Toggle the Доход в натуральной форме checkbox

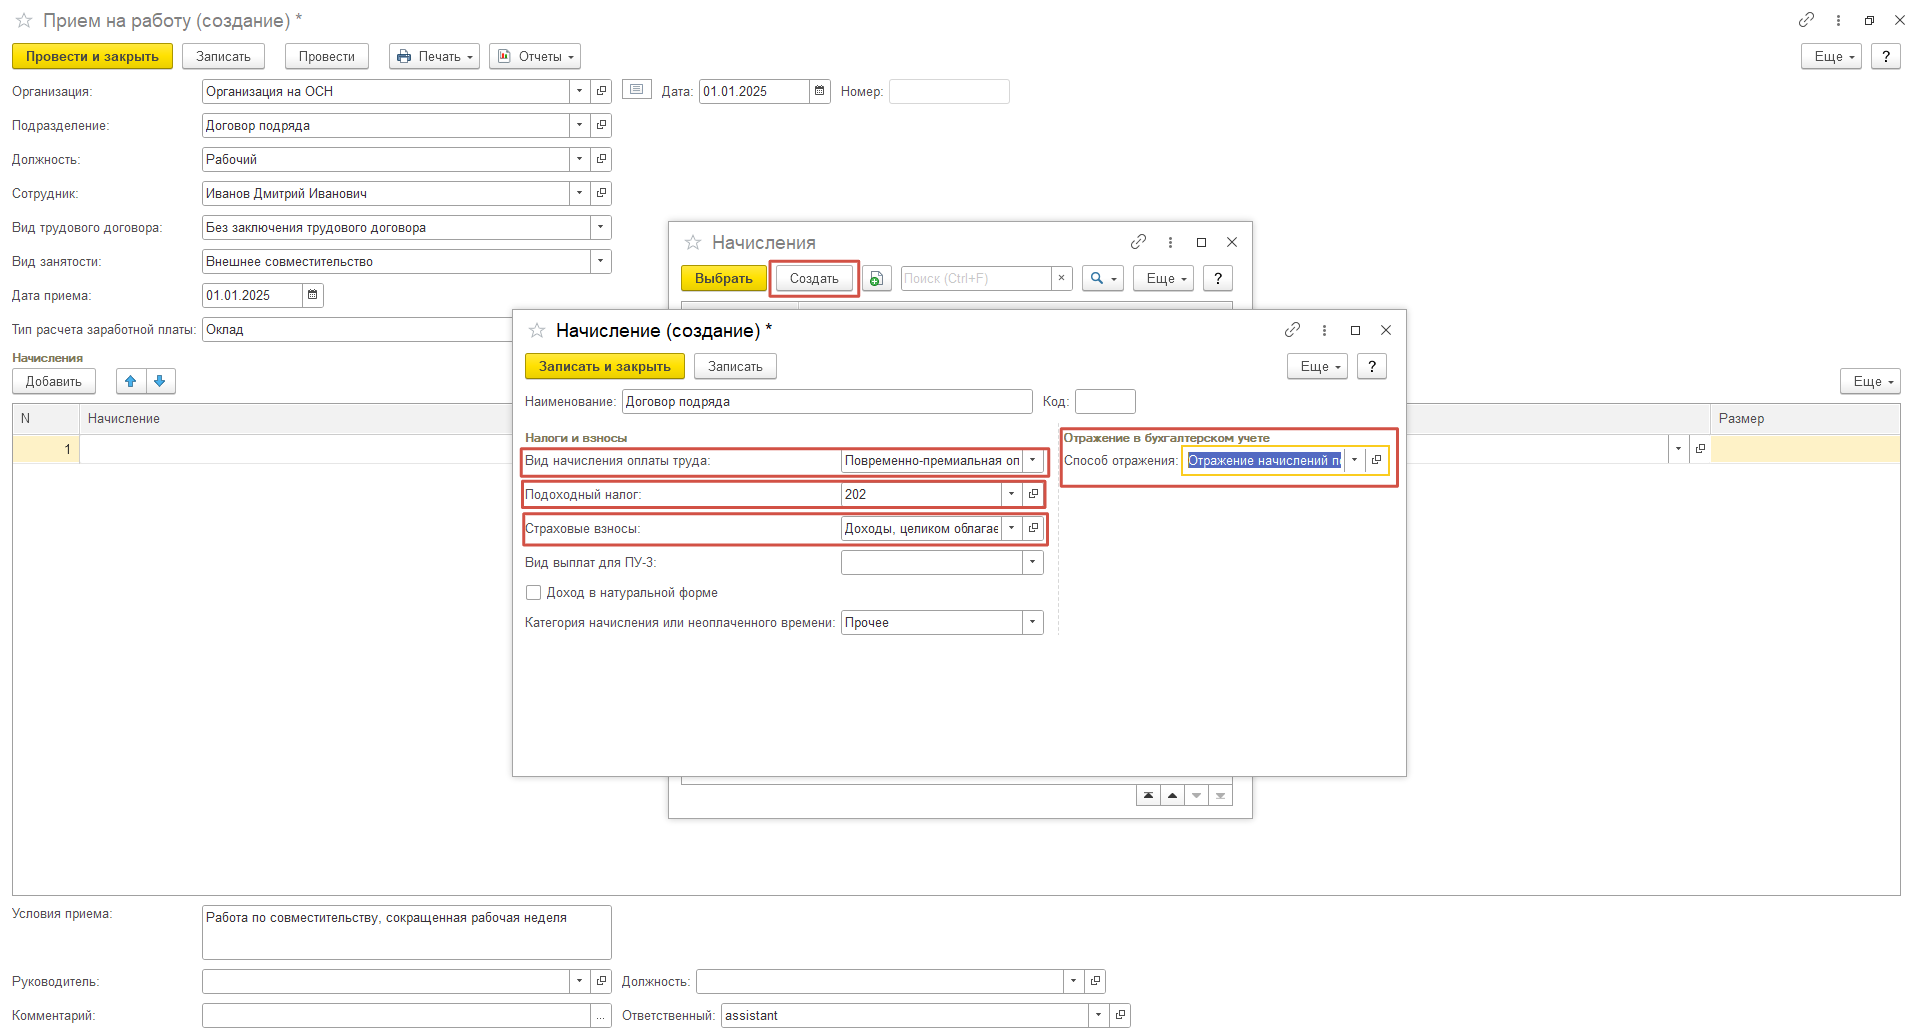coord(534,593)
